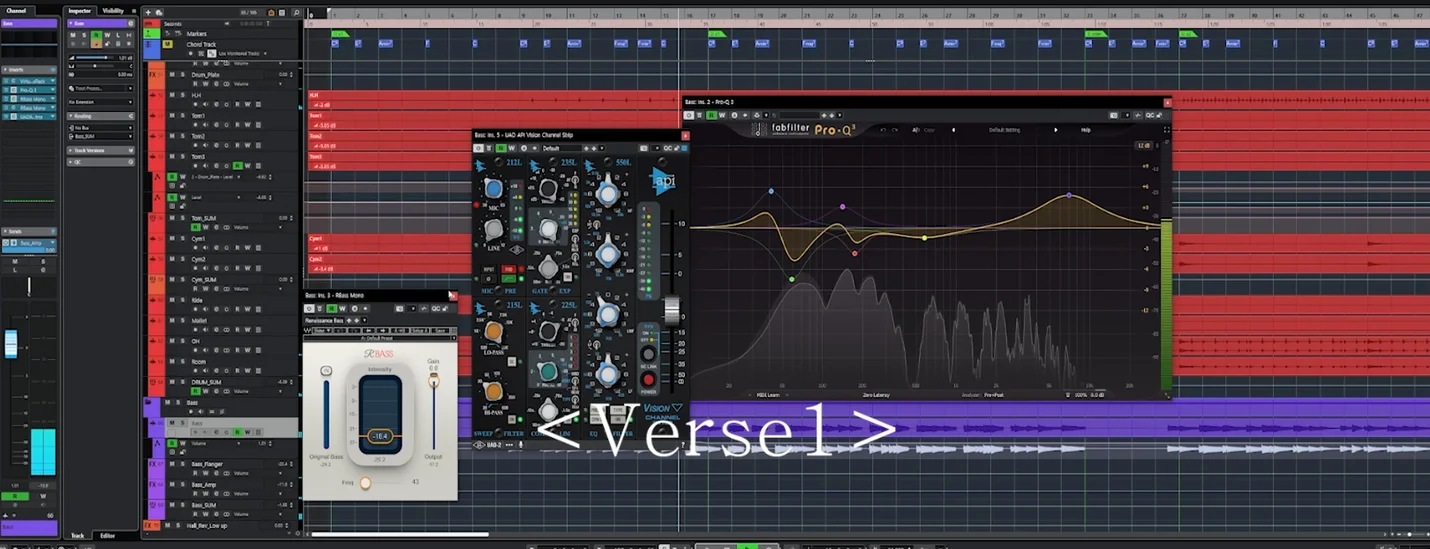Switch to the Visibility tab
Viewport: 1430px width, 549px height.
tap(114, 10)
